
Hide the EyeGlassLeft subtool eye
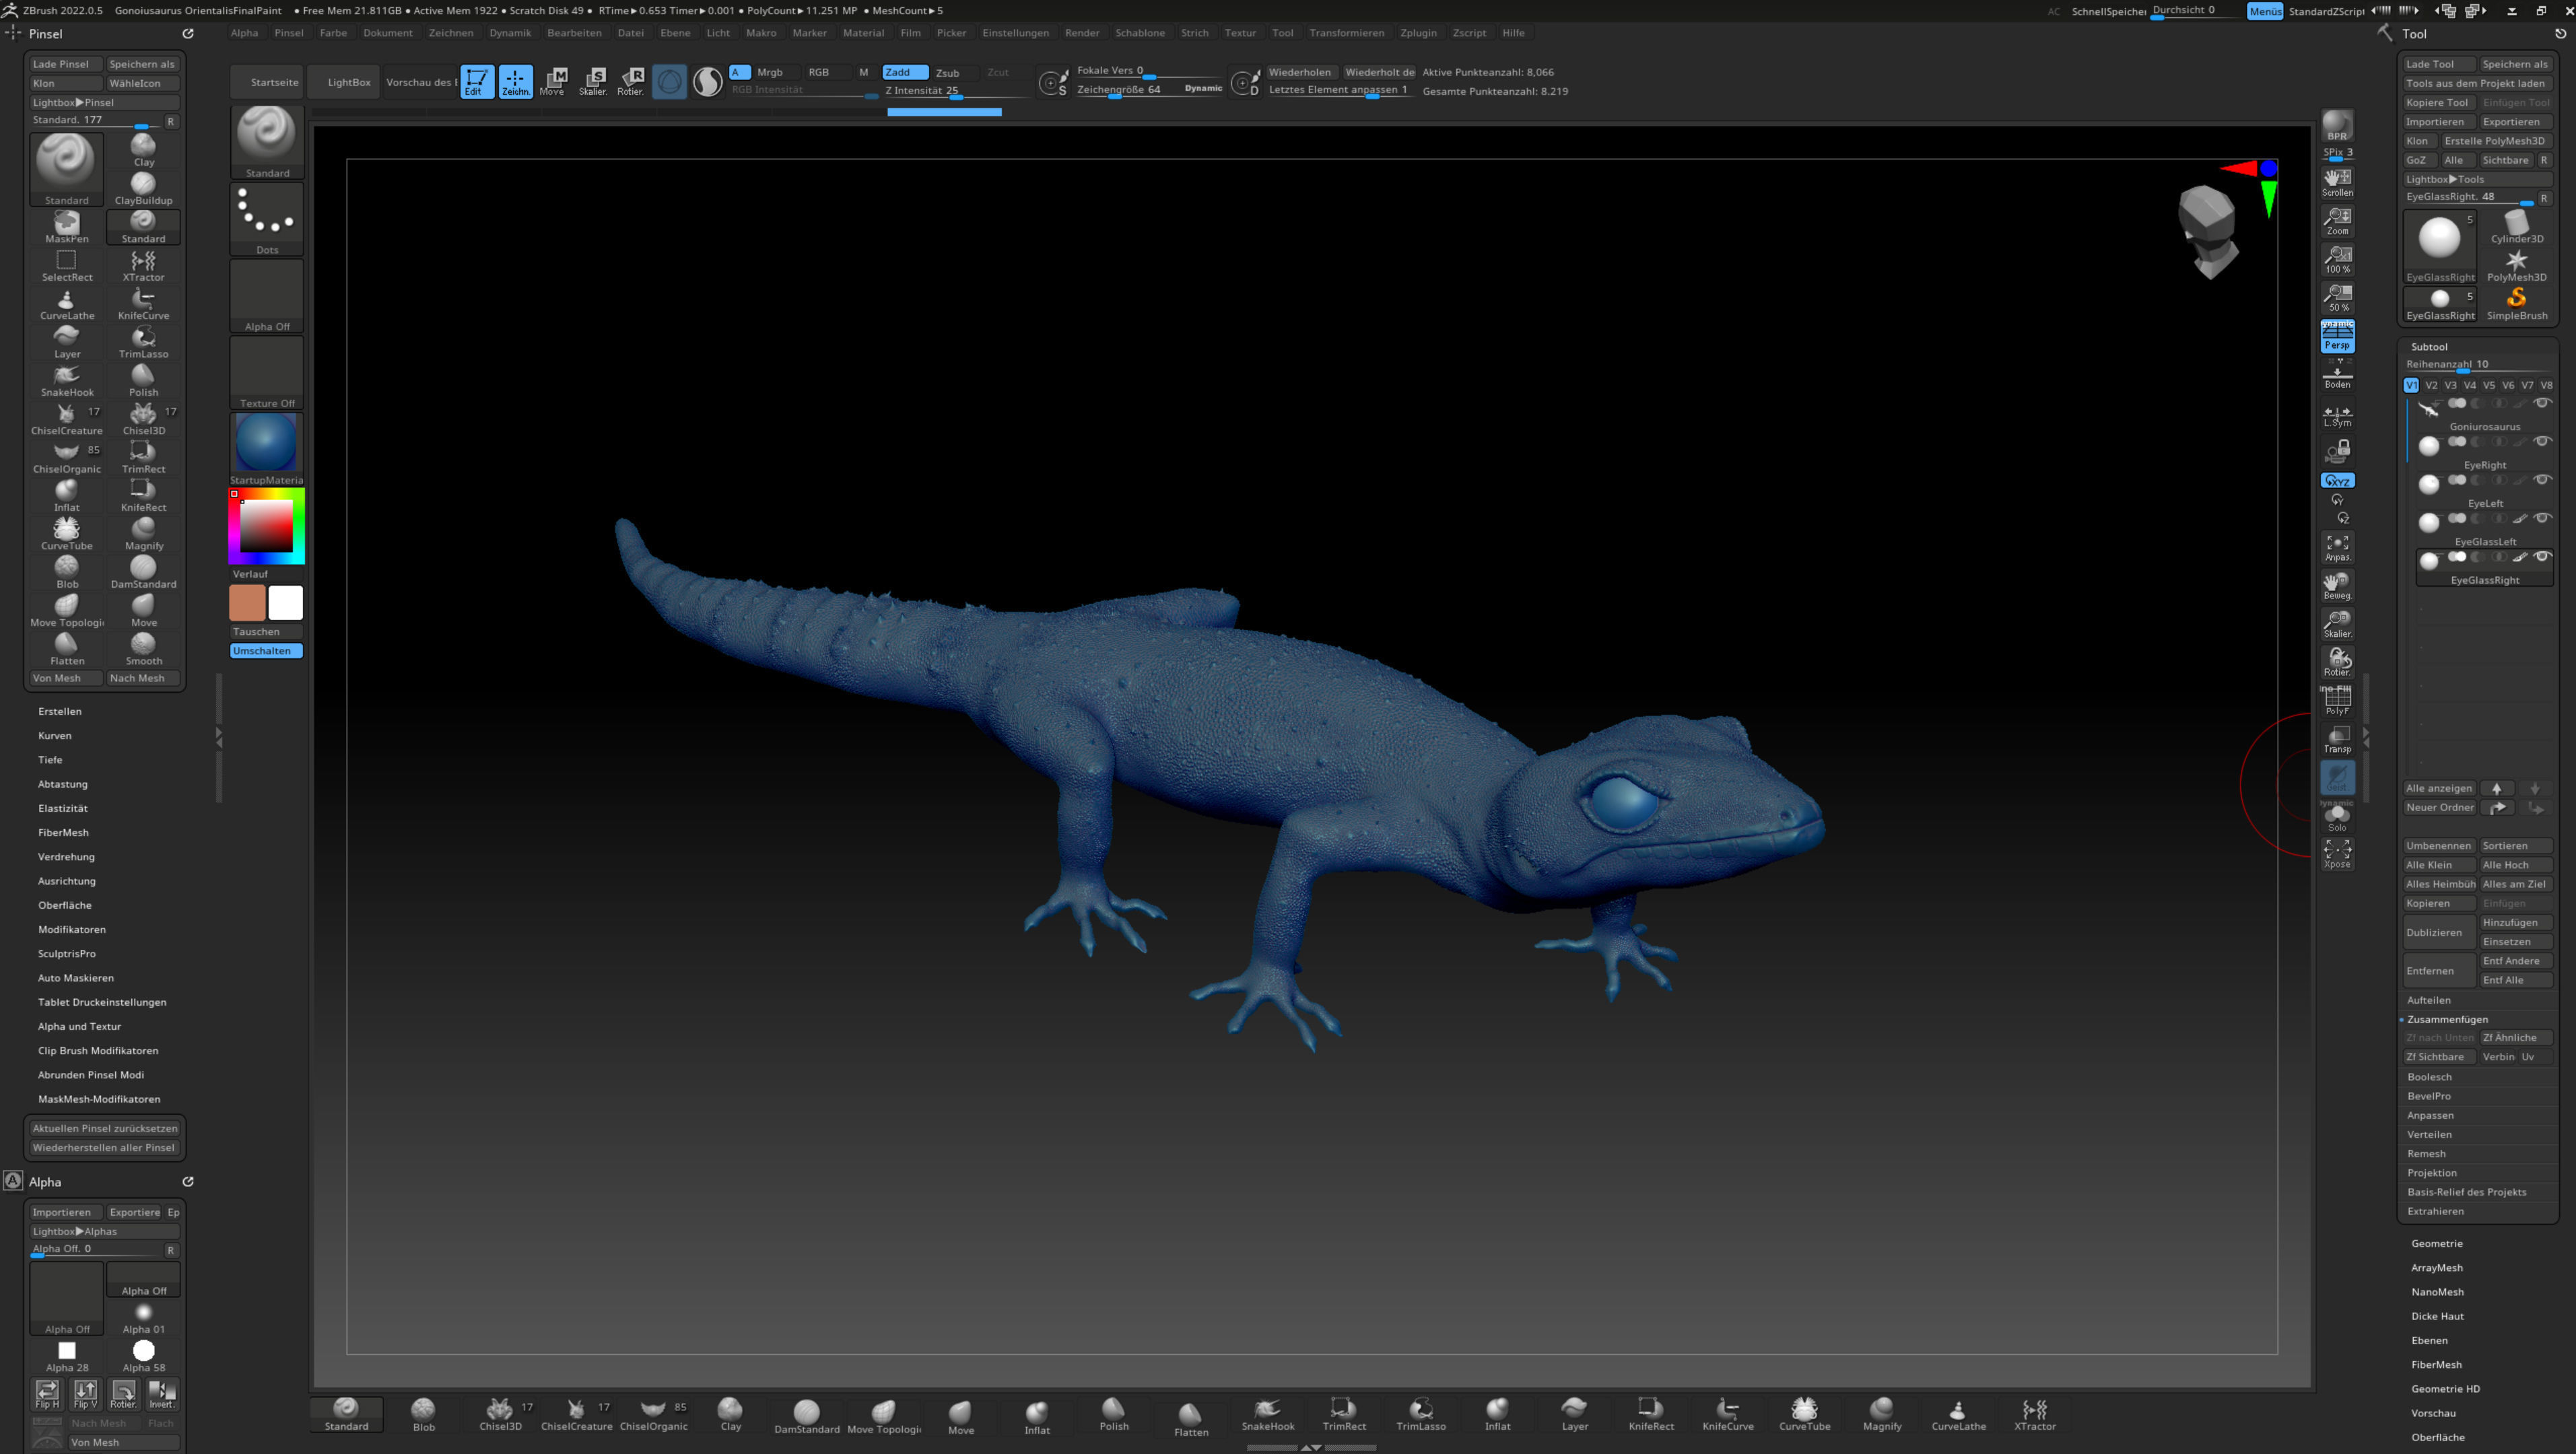[x=2541, y=518]
